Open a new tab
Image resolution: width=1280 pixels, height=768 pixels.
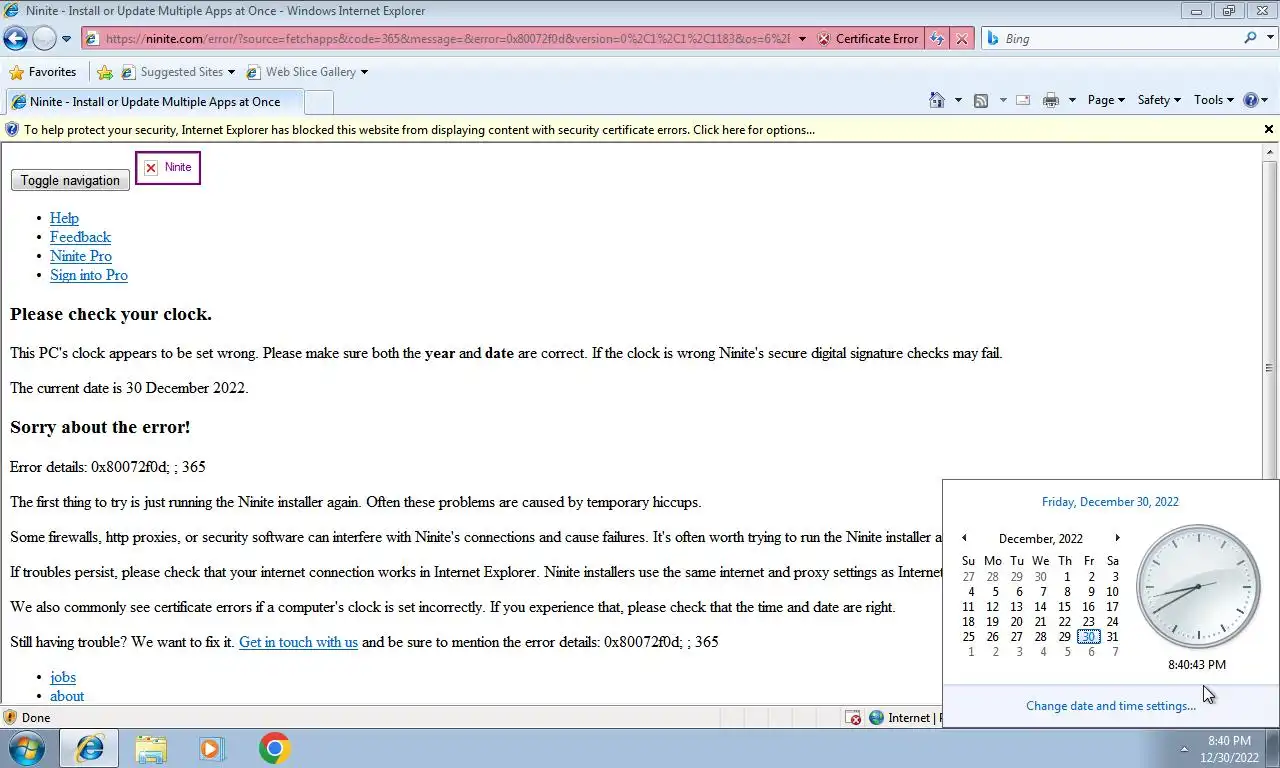(318, 102)
